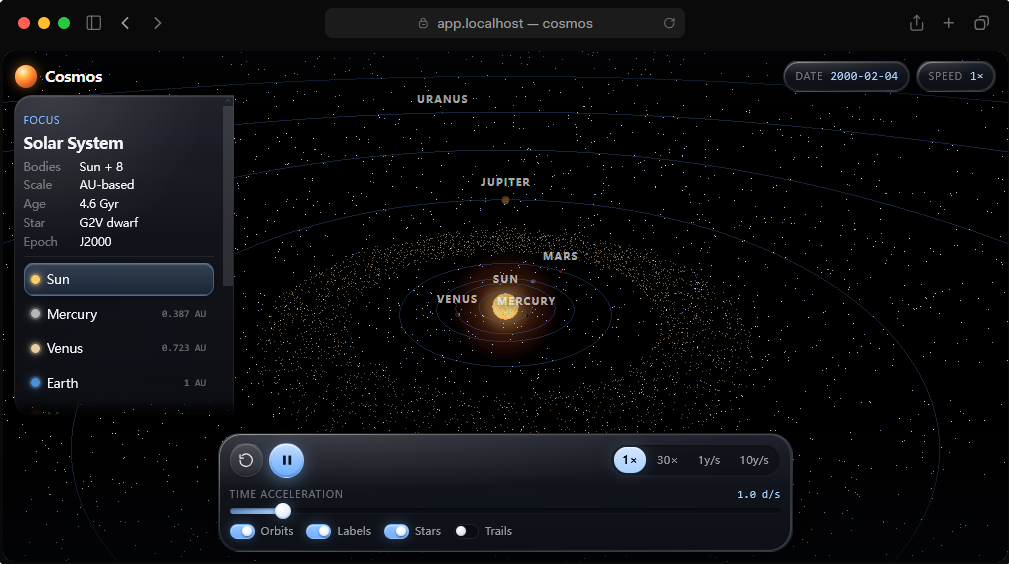Screen dimensions: 1009x564
Task: Disable the Orbits toggle
Action: pos(243,531)
